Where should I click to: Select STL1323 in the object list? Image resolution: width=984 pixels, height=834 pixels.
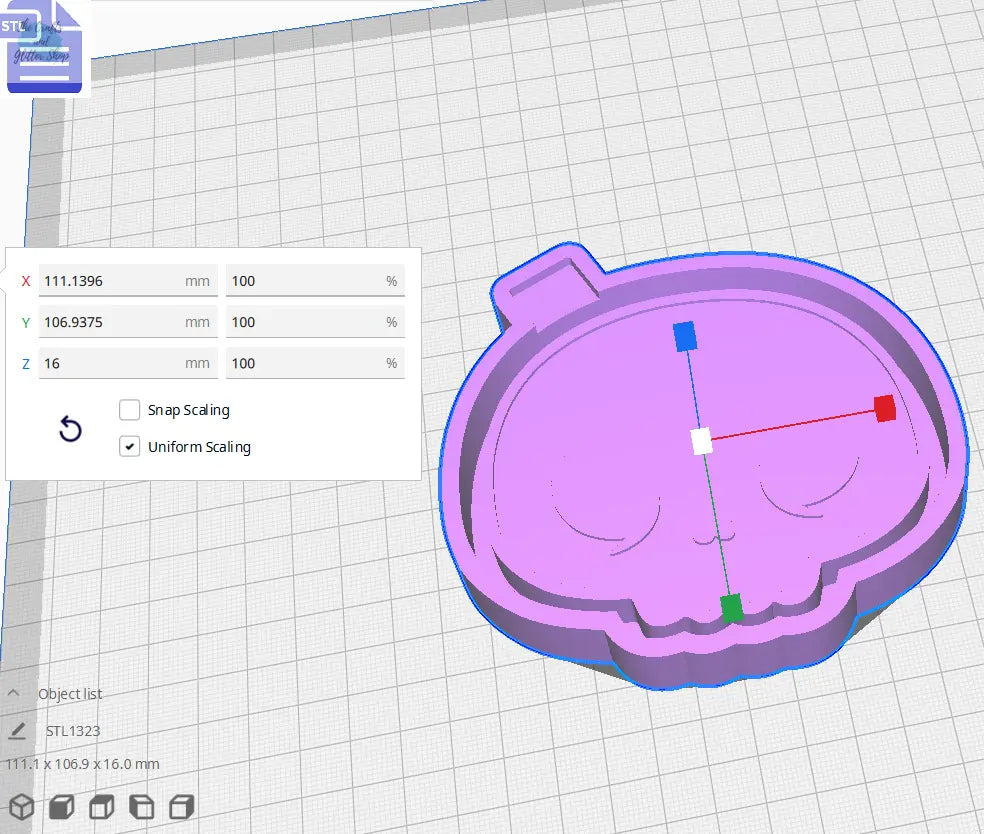click(75, 730)
